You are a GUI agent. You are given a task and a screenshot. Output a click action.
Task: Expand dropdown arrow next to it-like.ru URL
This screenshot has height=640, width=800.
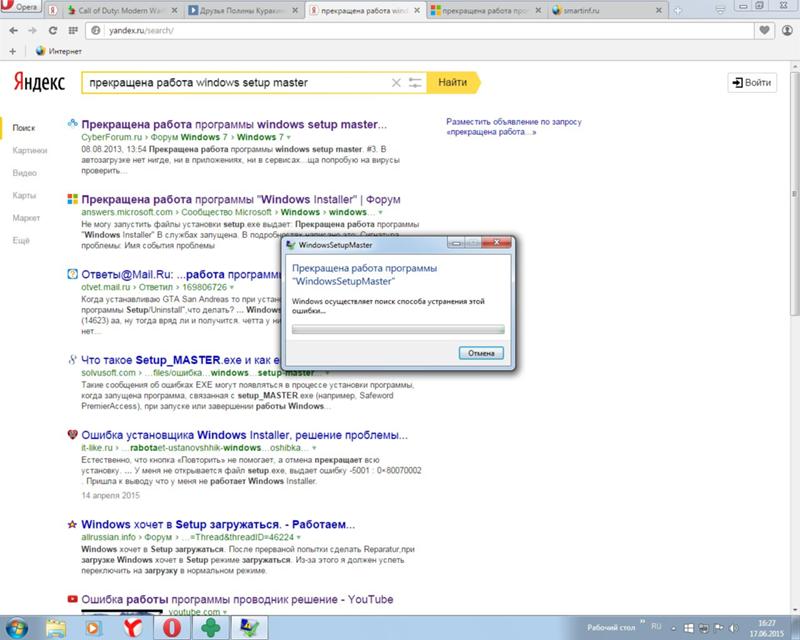pos(314,448)
